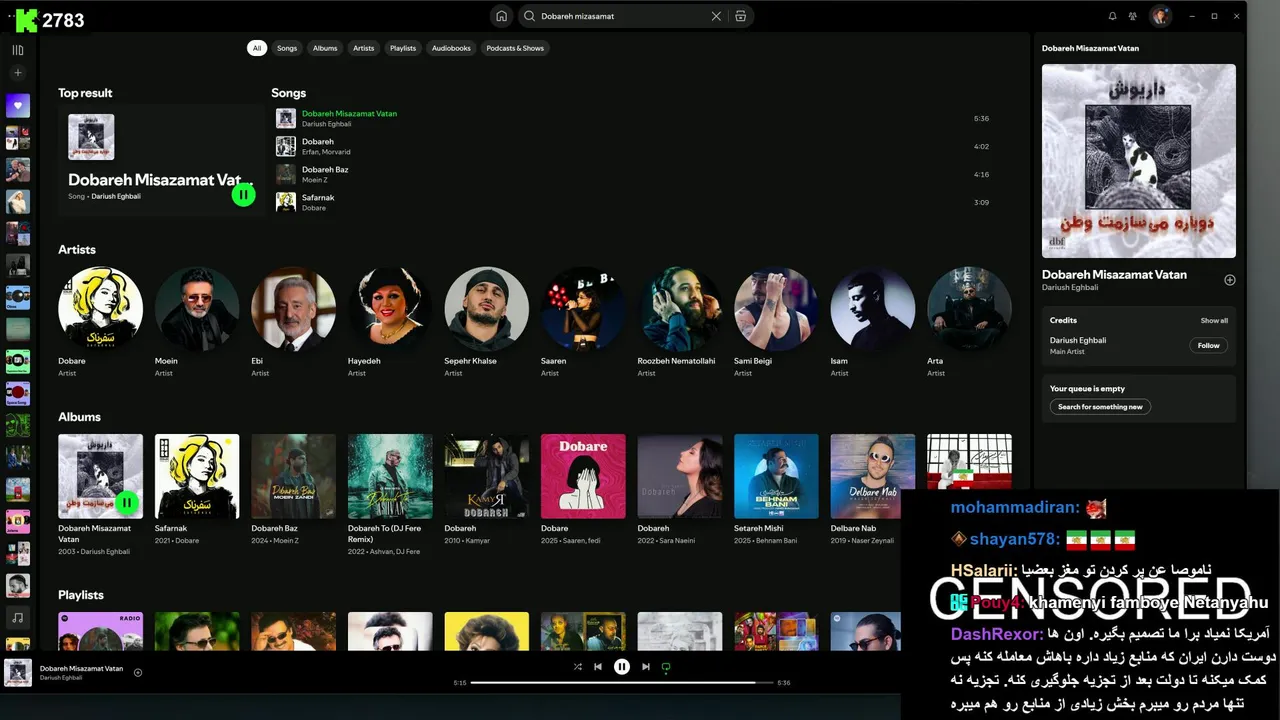
Task: Select song Dobareh Baz by Moein Z
Action: pos(632,174)
